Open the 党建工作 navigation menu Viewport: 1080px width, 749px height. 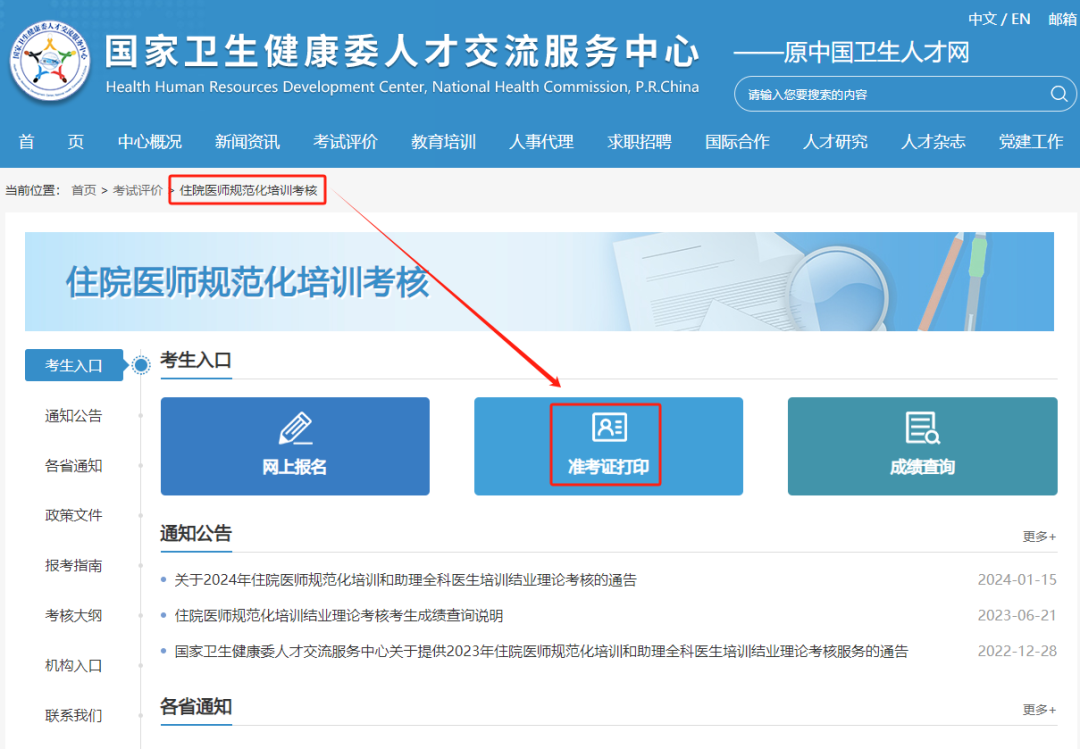[x=1031, y=141]
